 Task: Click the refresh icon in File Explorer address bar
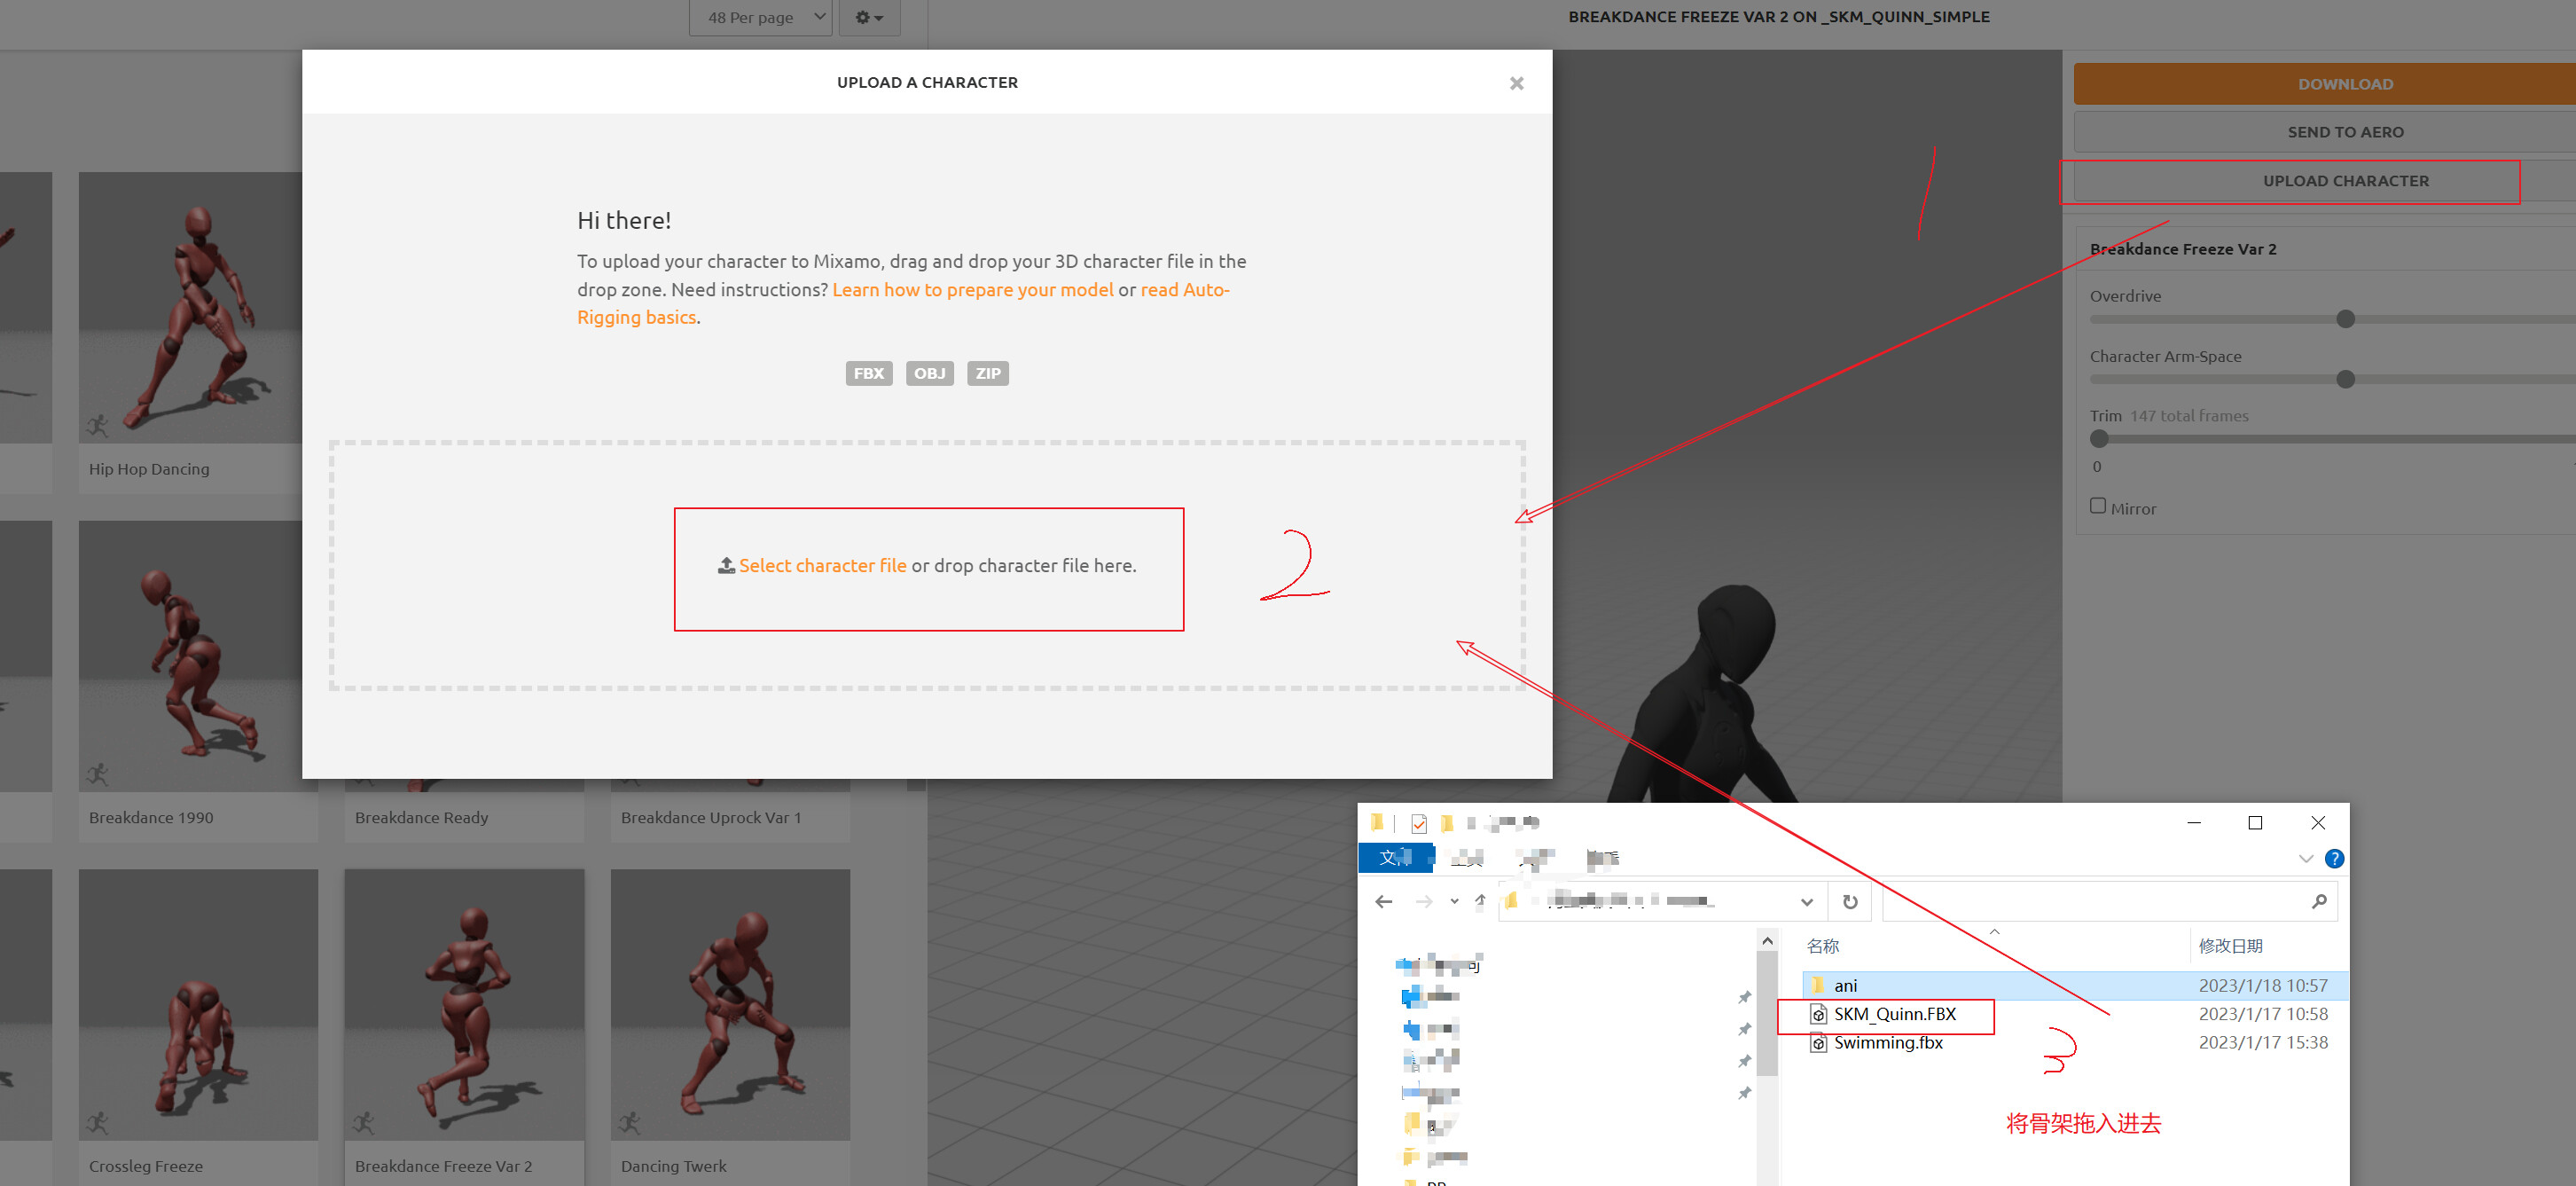(1850, 901)
